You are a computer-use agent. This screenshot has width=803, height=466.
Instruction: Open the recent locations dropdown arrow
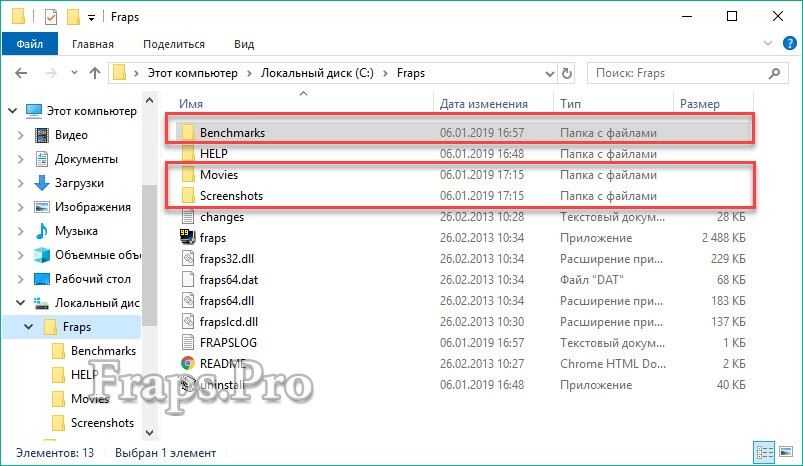pyautogui.click(x=74, y=73)
